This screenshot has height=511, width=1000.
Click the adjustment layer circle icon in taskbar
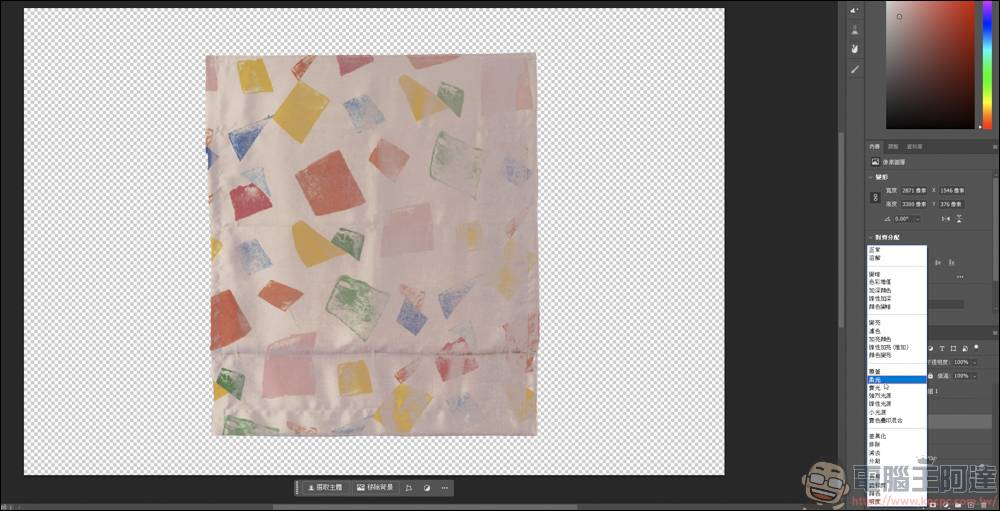point(427,487)
